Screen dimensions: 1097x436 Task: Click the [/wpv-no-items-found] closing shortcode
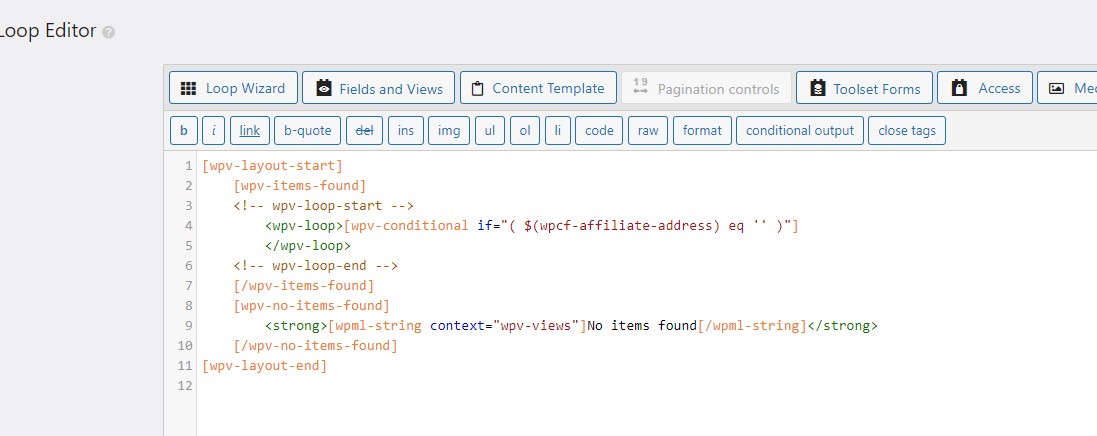(316, 346)
